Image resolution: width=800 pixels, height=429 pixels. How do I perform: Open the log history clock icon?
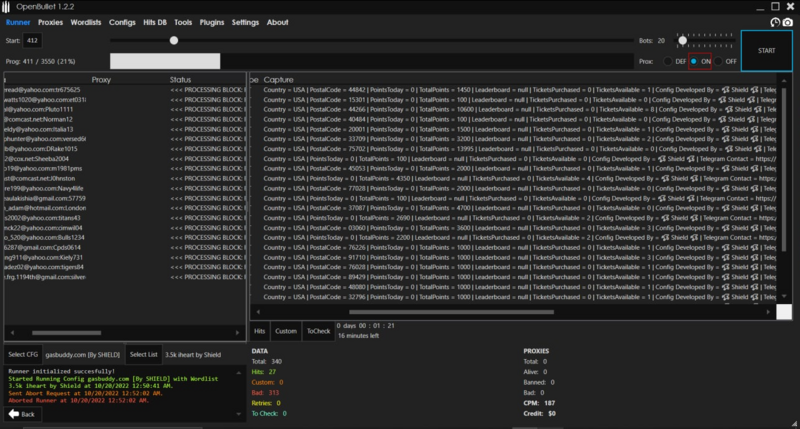click(775, 22)
